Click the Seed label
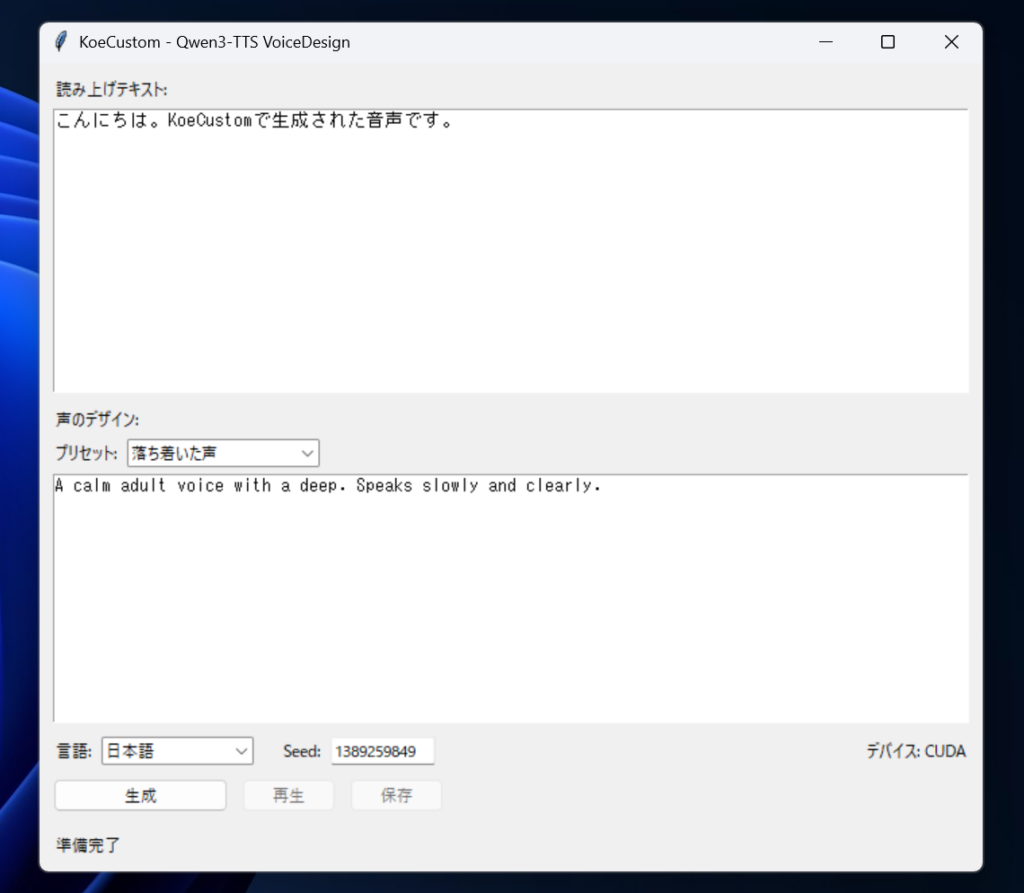1024x893 pixels. [x=301, y=751]
